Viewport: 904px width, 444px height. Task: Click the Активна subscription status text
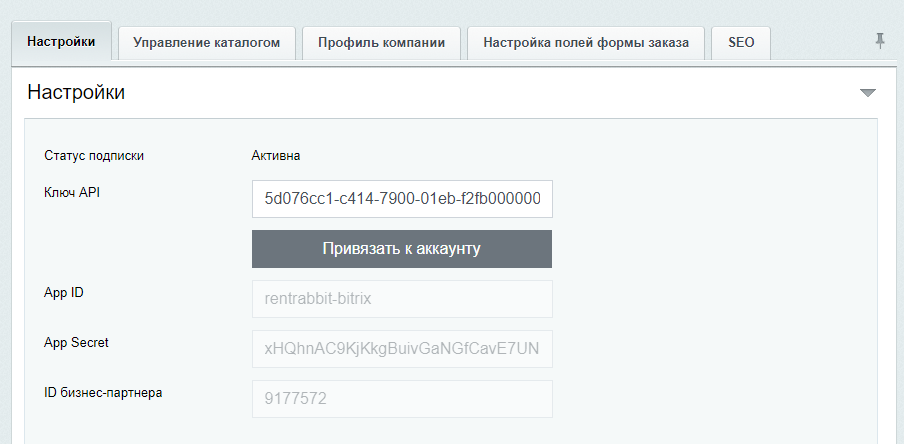click(275, 156)
